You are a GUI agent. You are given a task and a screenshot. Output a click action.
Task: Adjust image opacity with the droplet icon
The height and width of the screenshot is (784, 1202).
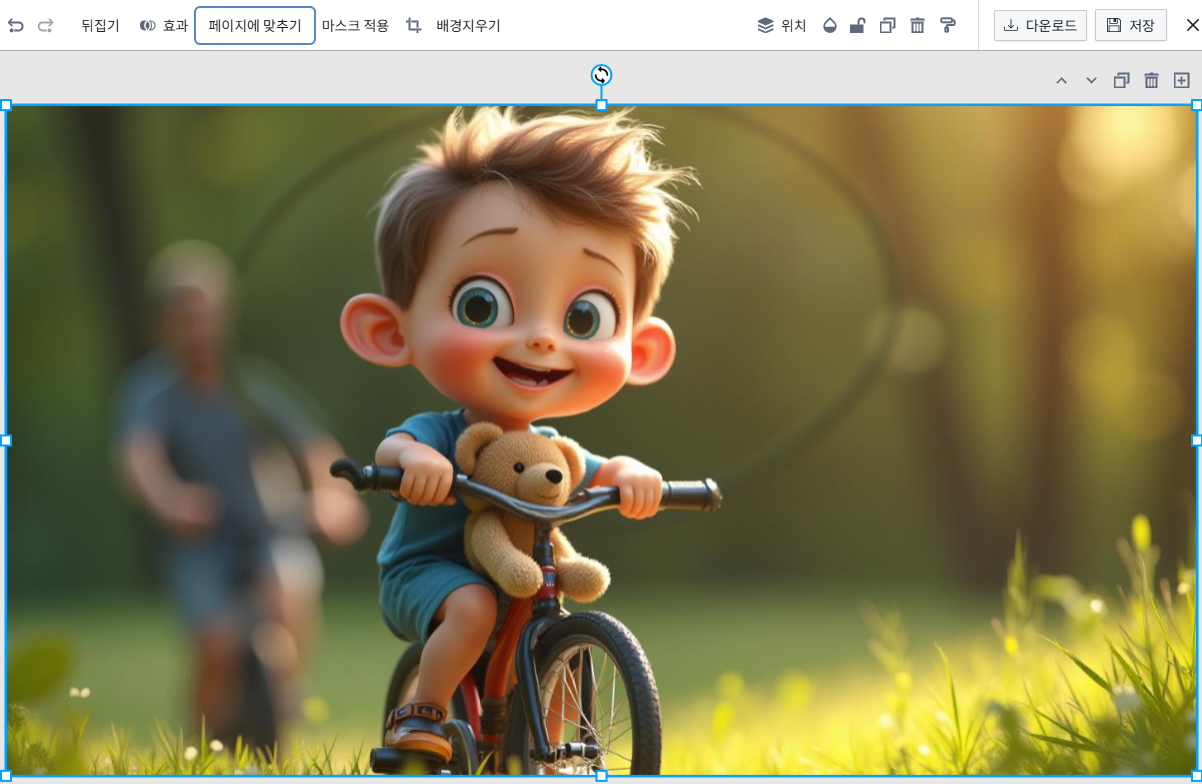tap(829, 25)
